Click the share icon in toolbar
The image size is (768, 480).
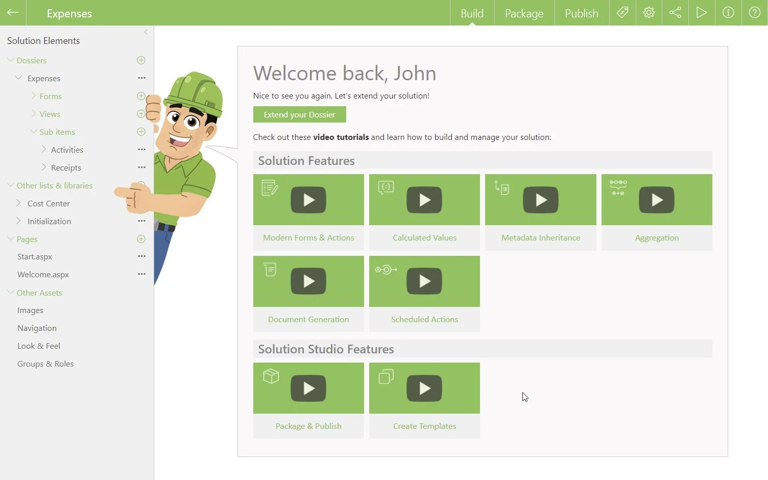(675, 13)
